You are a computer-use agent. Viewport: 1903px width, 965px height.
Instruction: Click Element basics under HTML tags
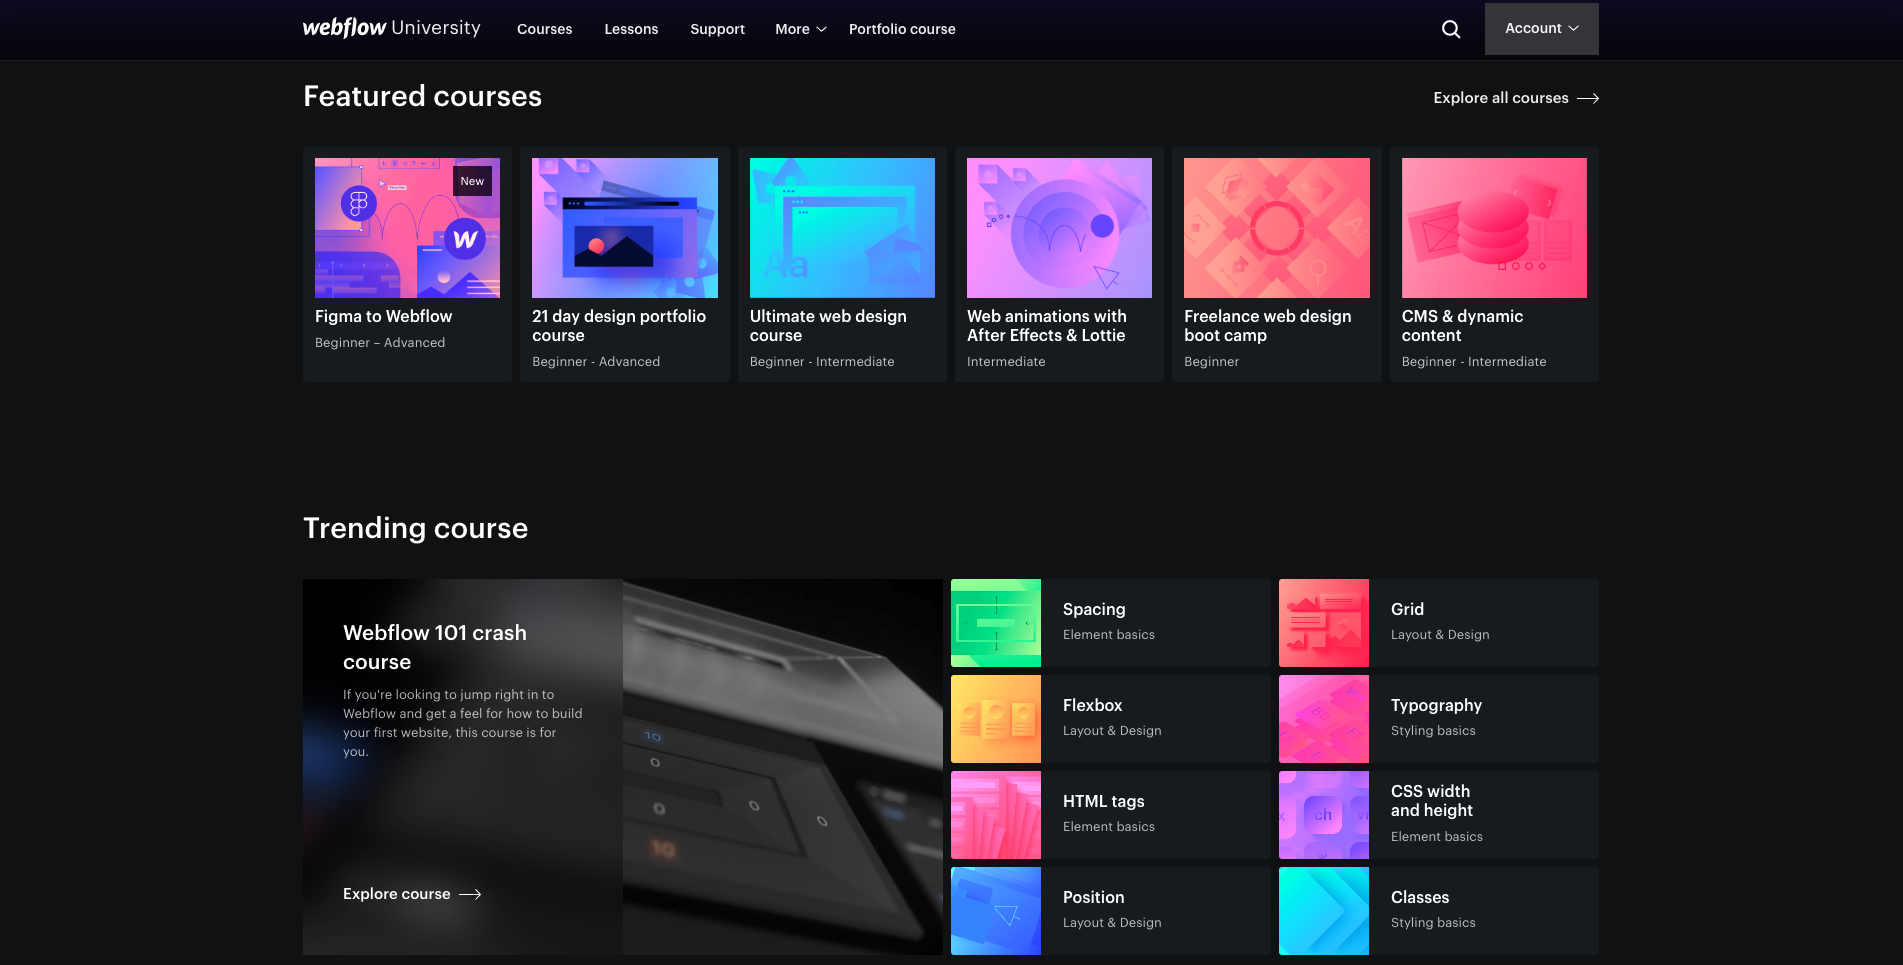1108,826
